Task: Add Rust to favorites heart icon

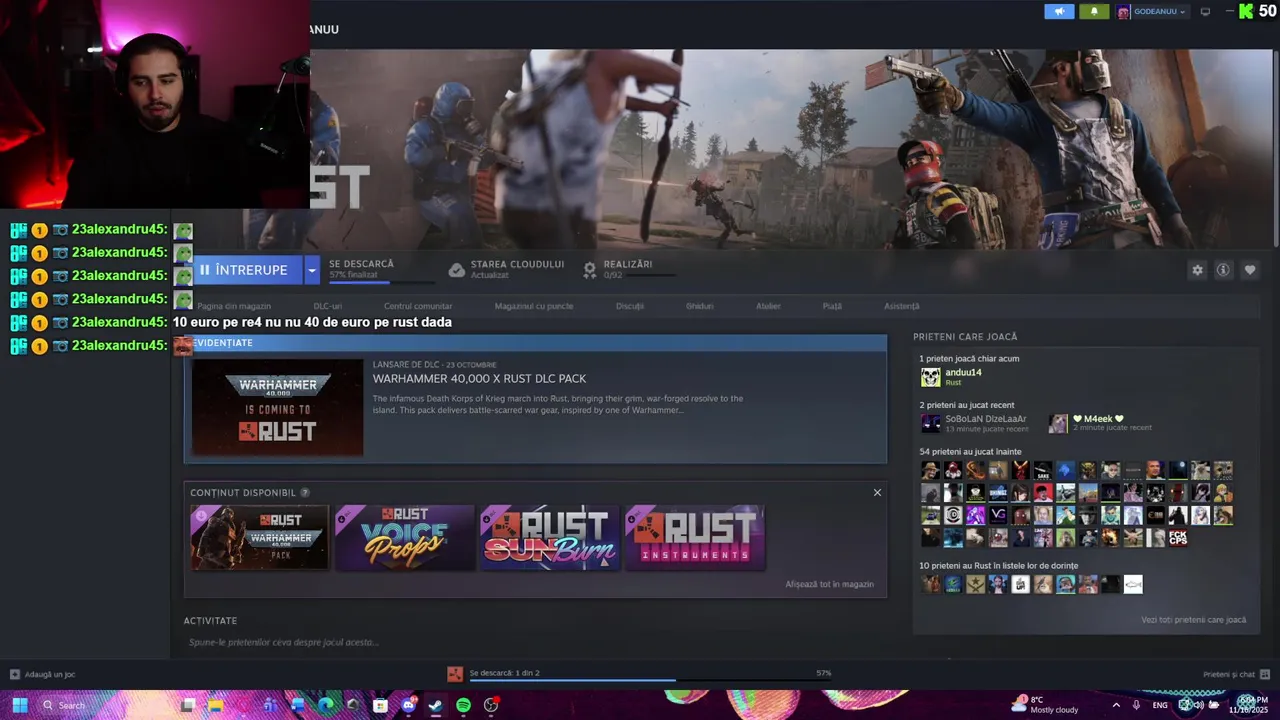Action: pyautogui.click(x=1250, y=270)
